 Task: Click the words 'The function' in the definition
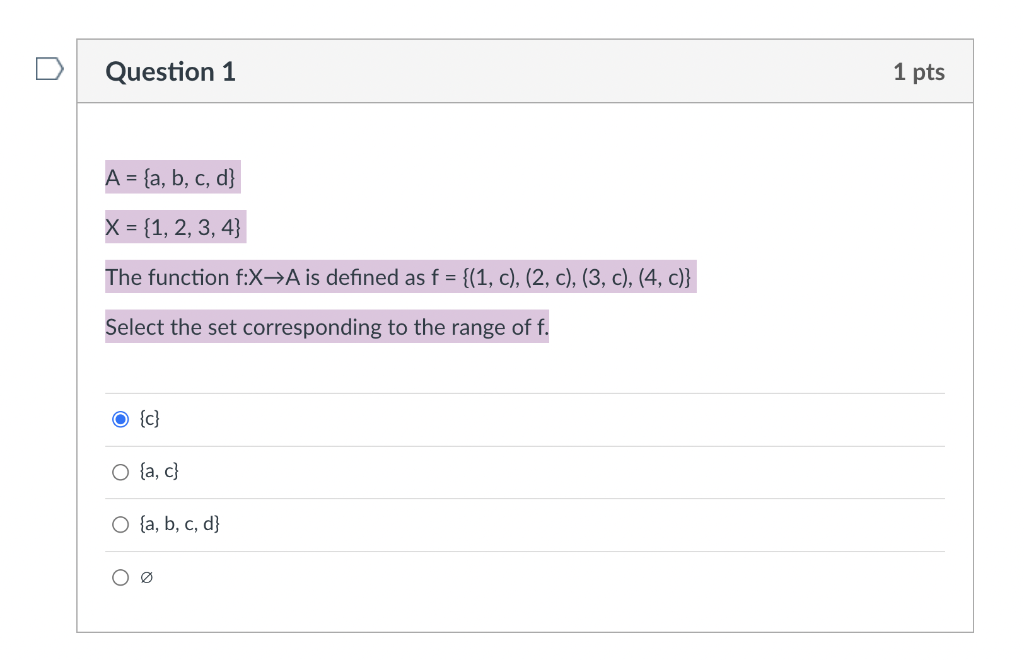[x=167, y=277]
